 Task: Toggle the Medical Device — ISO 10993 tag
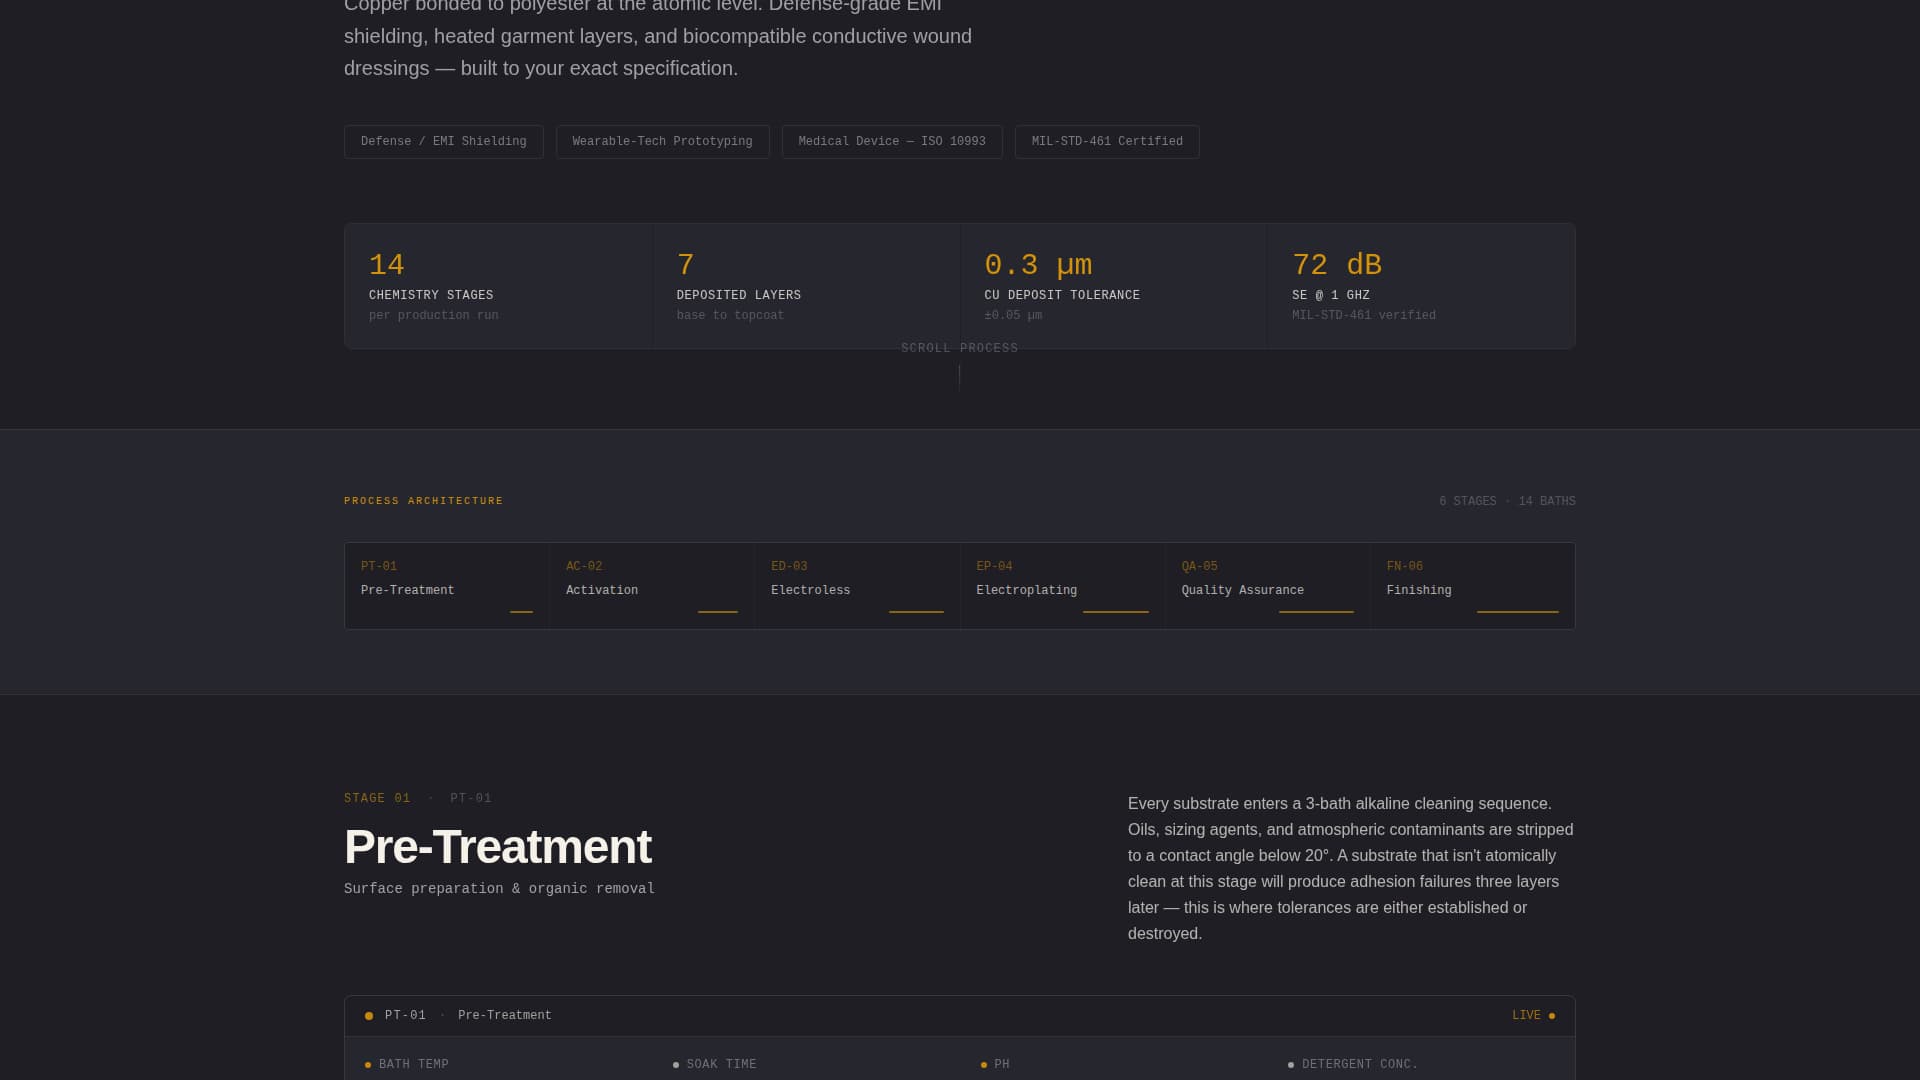pyautogui.click(x=891, y=141)
